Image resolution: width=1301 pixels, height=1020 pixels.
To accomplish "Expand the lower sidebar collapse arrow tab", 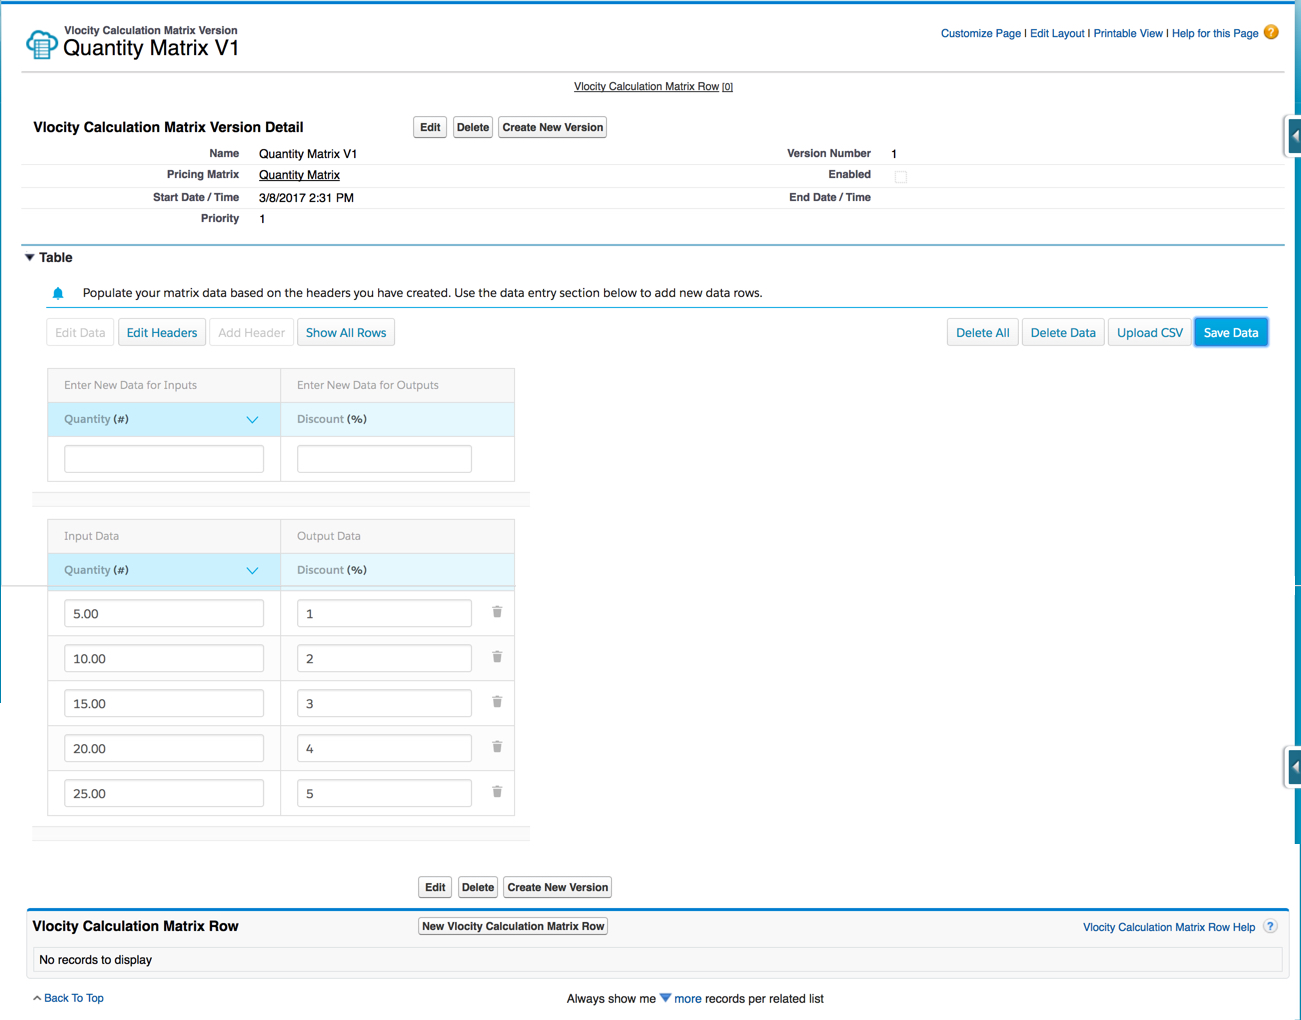I will point(1293,767).
